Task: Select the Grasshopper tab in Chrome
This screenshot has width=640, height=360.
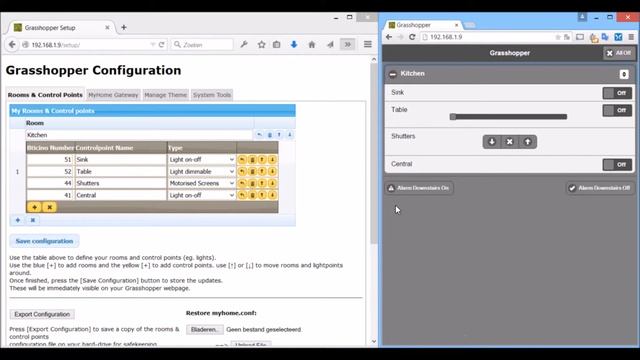Action: click(423, 25)
